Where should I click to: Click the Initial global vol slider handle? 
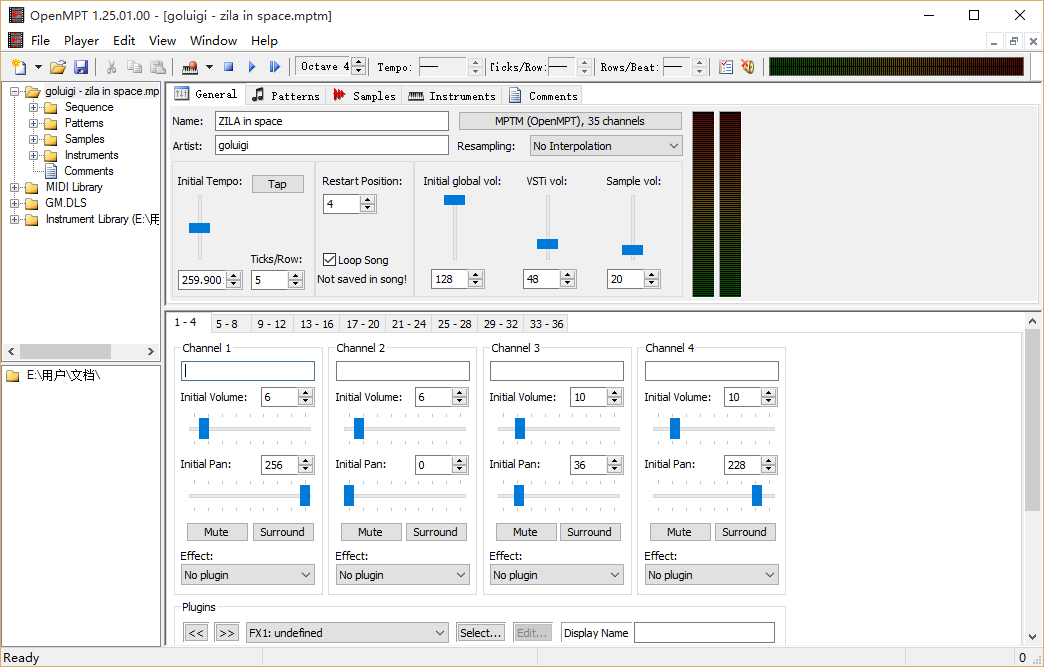[x=455, y=200]
